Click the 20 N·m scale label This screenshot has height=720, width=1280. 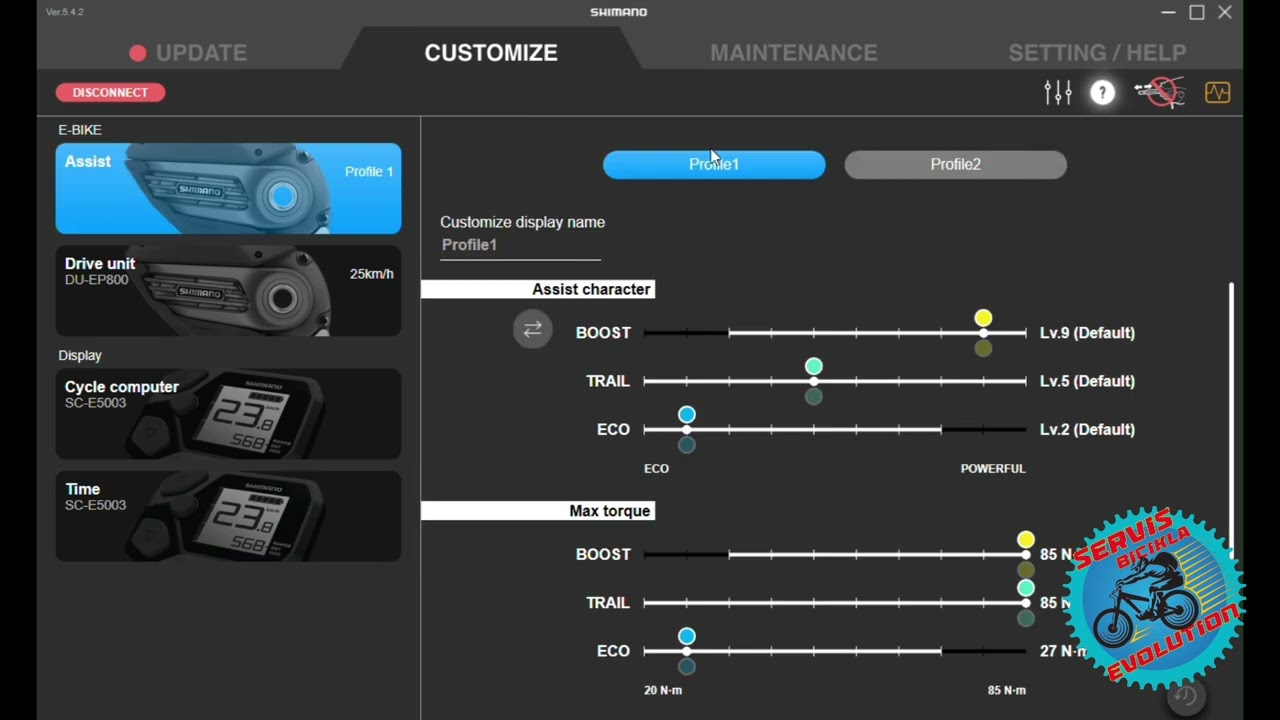(x=663, y=690)
